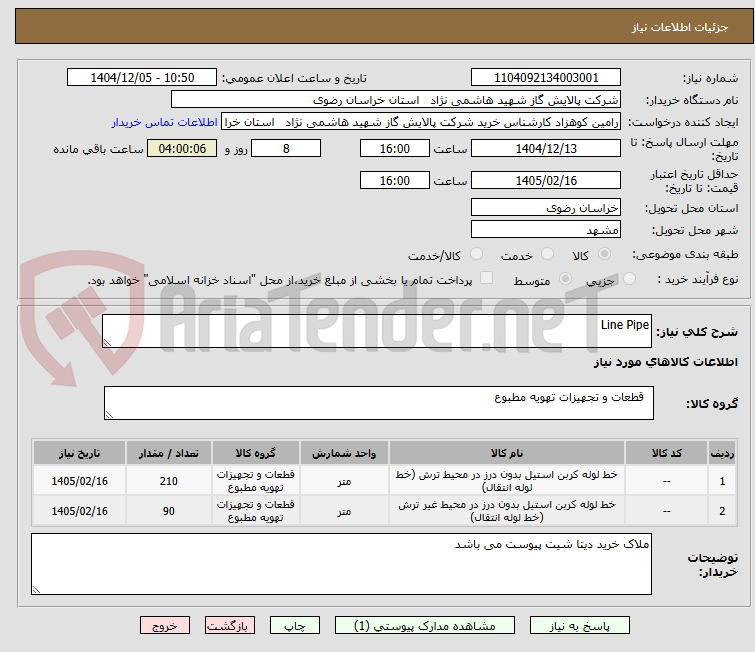Click the شماره نیاز field 1104092134003001

546,78
